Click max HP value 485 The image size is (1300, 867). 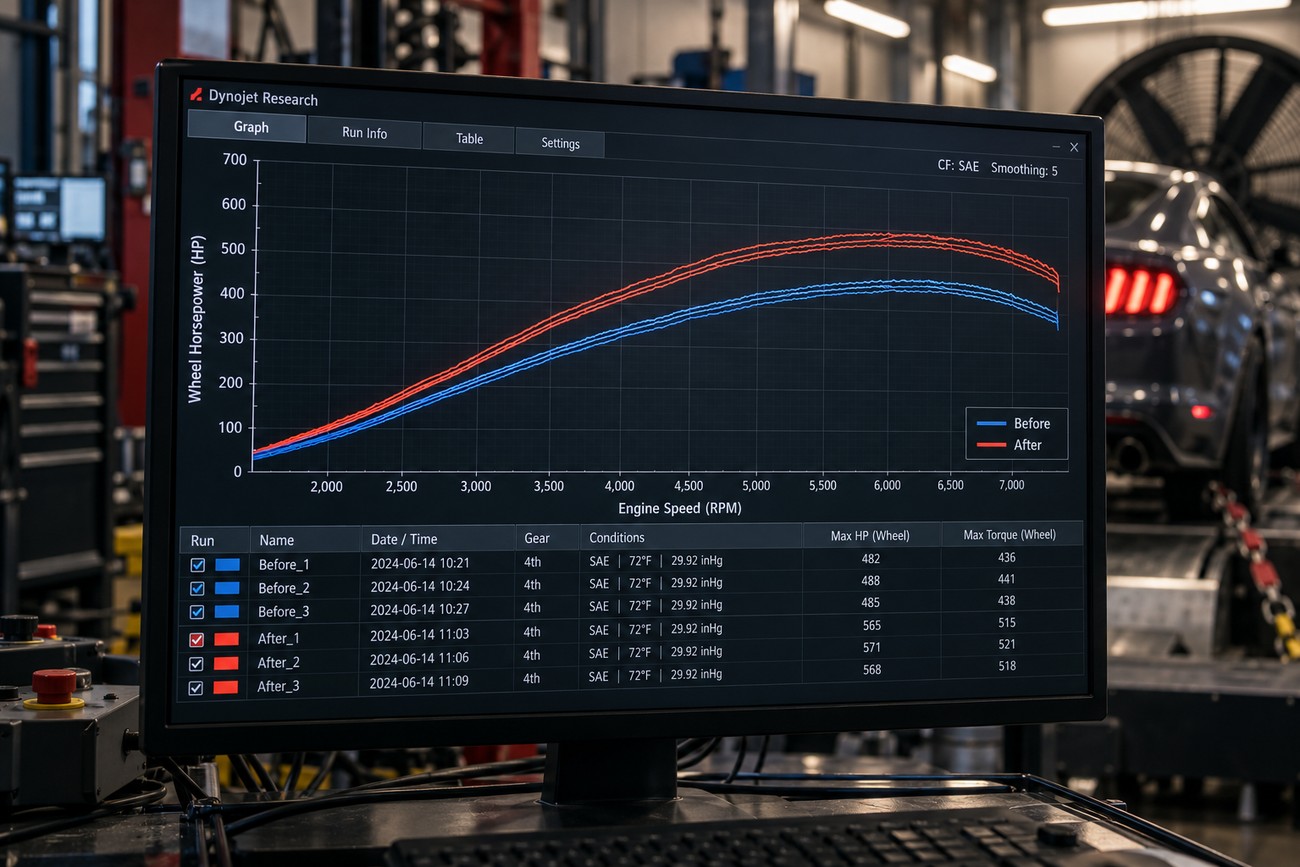[x=871, y=603]
